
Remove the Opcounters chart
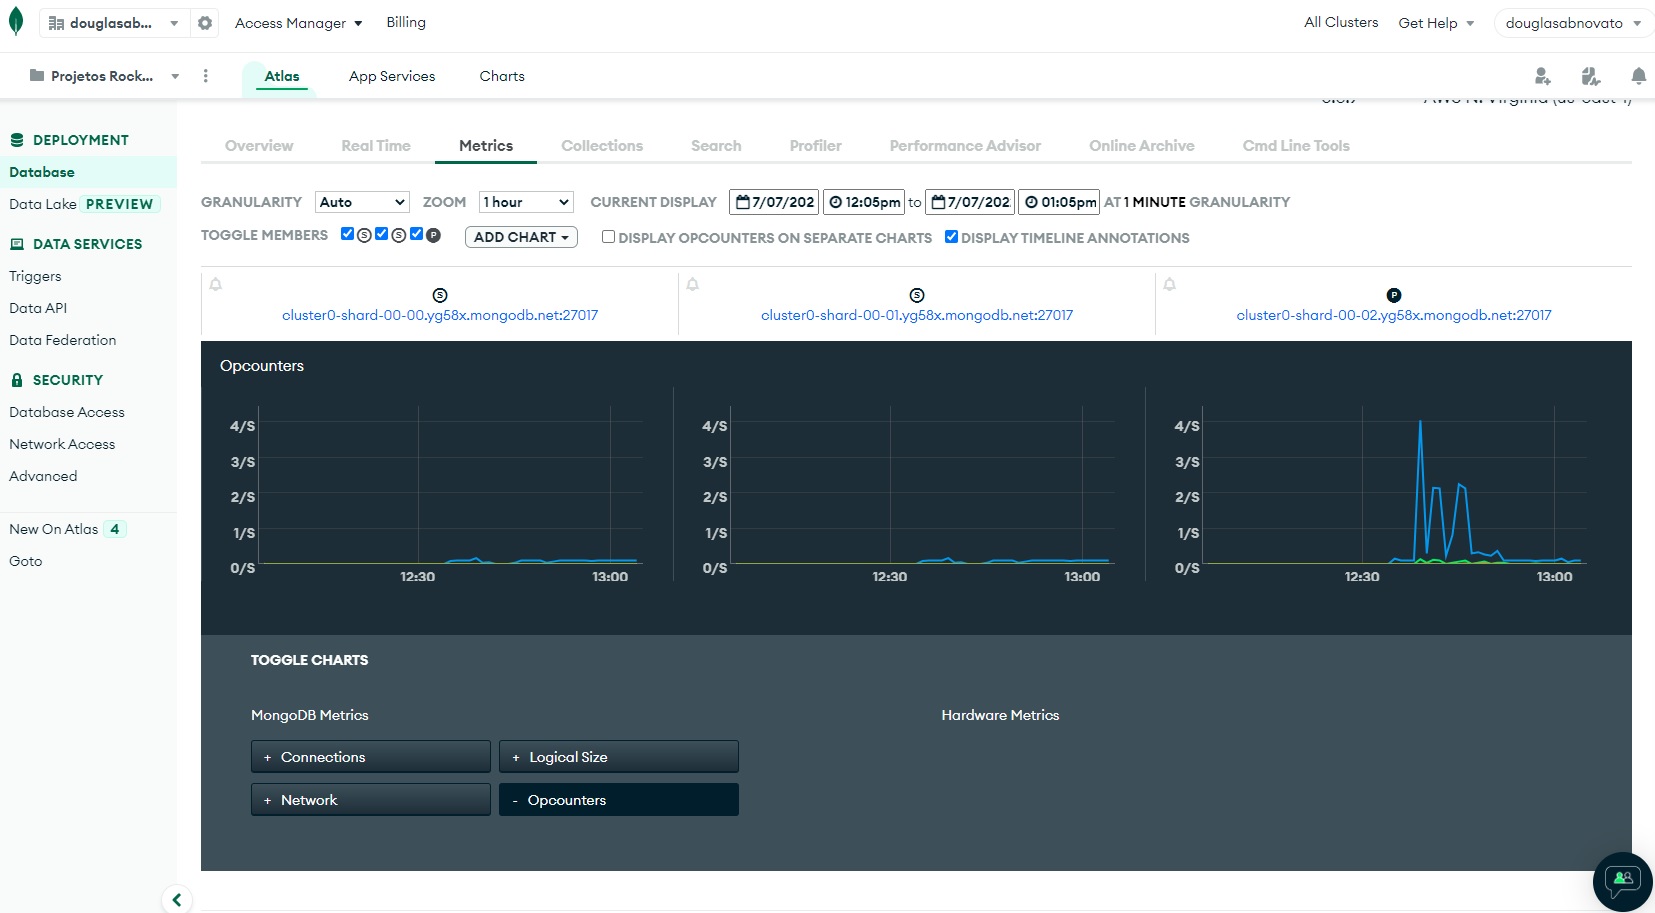(619, 800)
